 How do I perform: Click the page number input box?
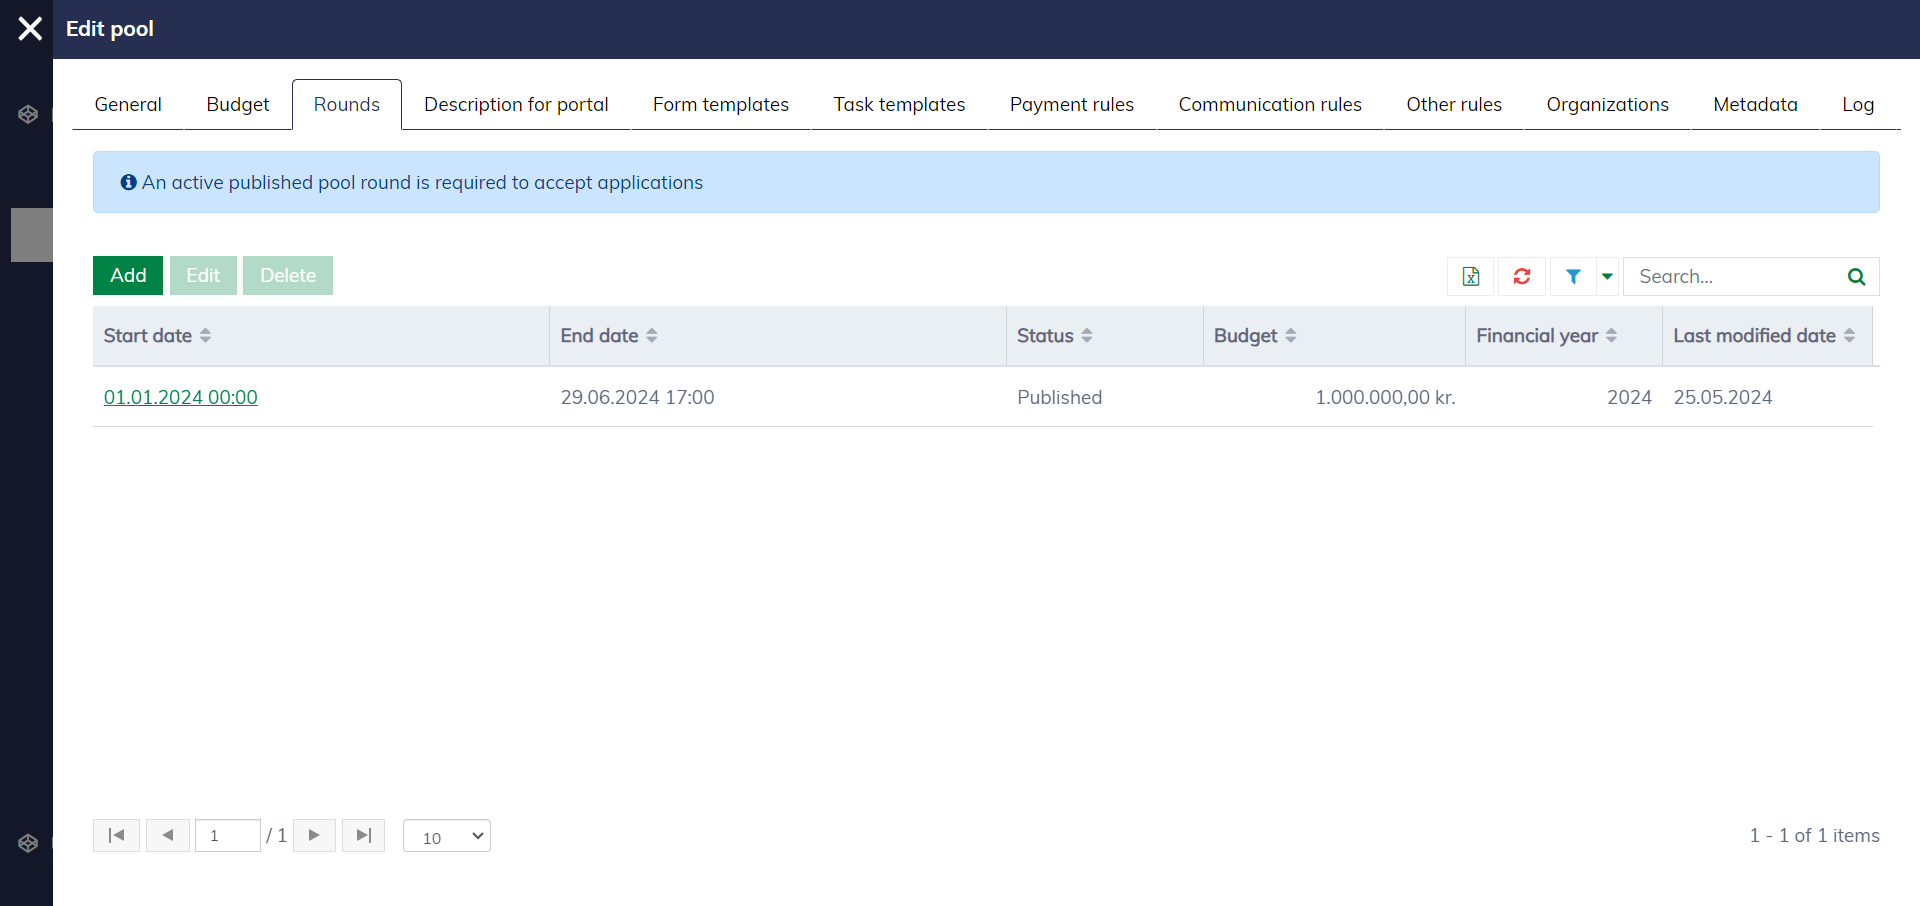pyautogui.click(x=228, y=836)
